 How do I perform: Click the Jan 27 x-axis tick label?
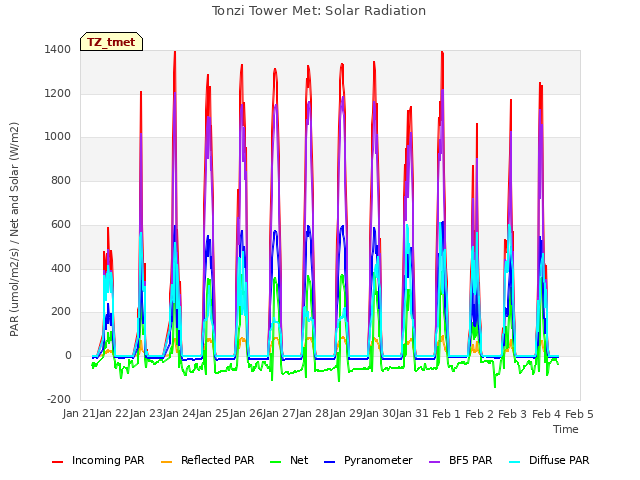pos(279,413)
